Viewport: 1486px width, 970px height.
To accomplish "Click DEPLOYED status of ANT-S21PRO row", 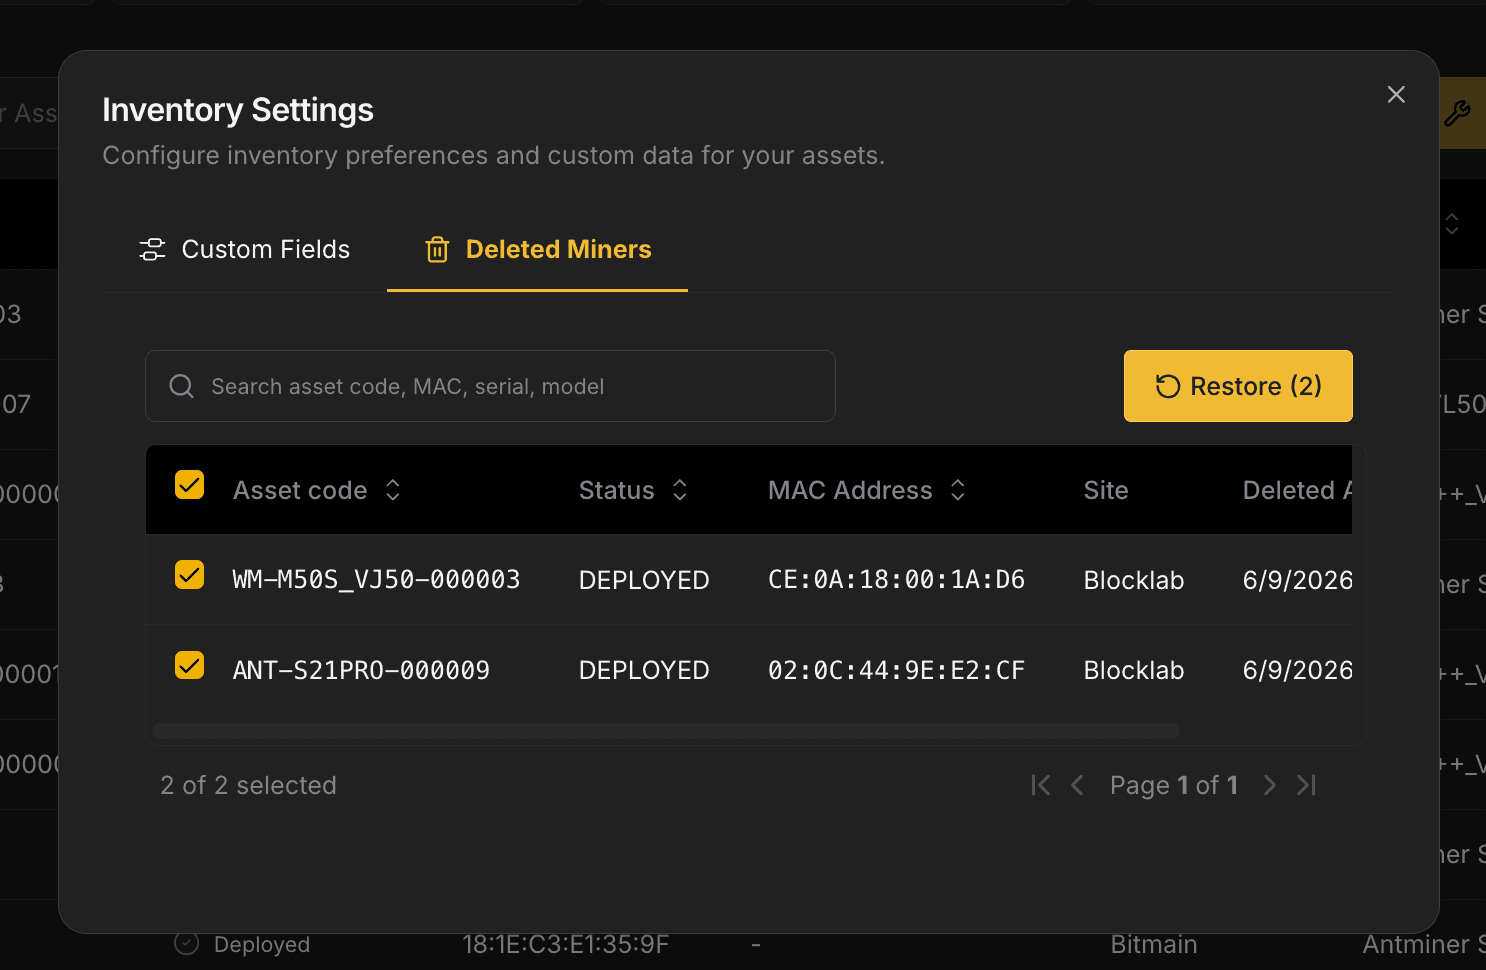I will pyautogui.click(x=644, y=670).
